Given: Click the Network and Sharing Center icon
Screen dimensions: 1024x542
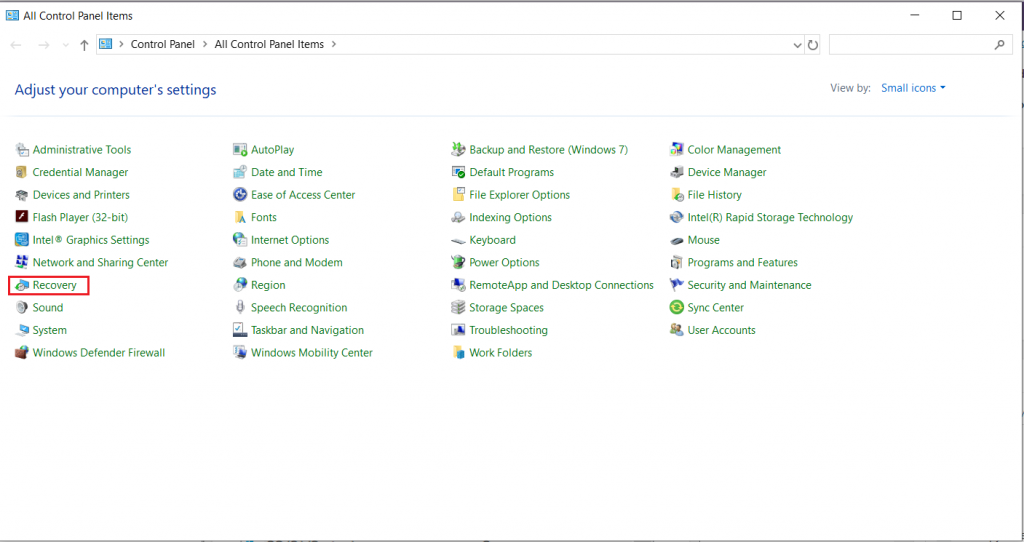Looking at the screenshot, I should tap(22, 263).
